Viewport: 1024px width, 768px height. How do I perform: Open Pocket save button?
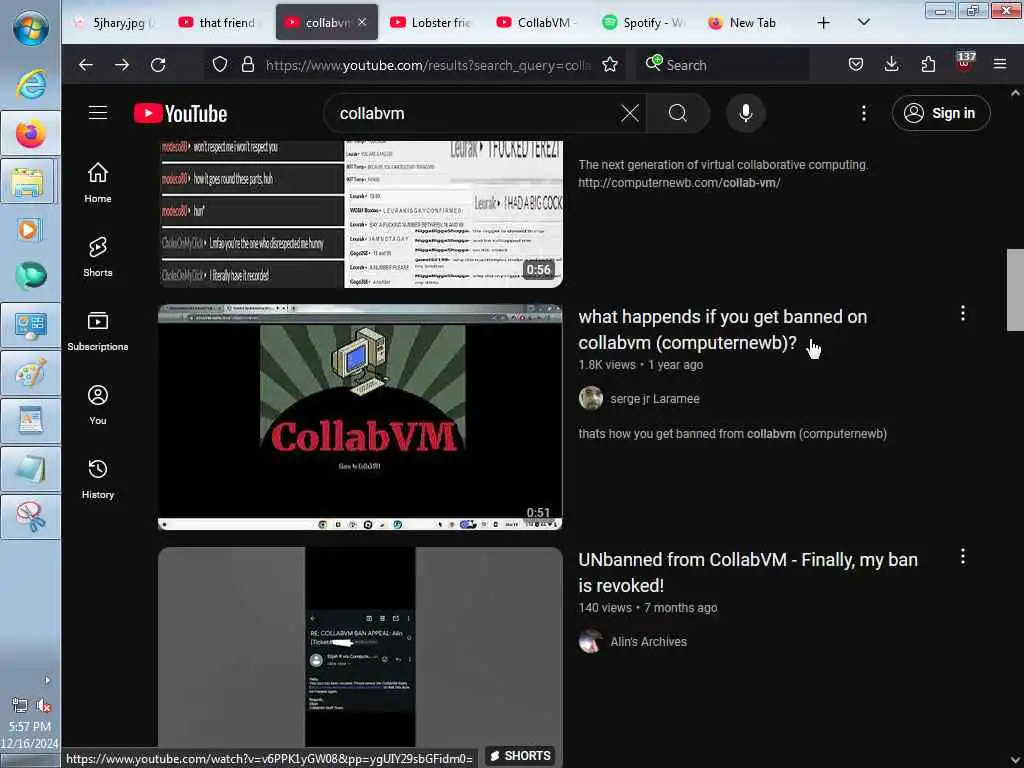click(856, 64)
